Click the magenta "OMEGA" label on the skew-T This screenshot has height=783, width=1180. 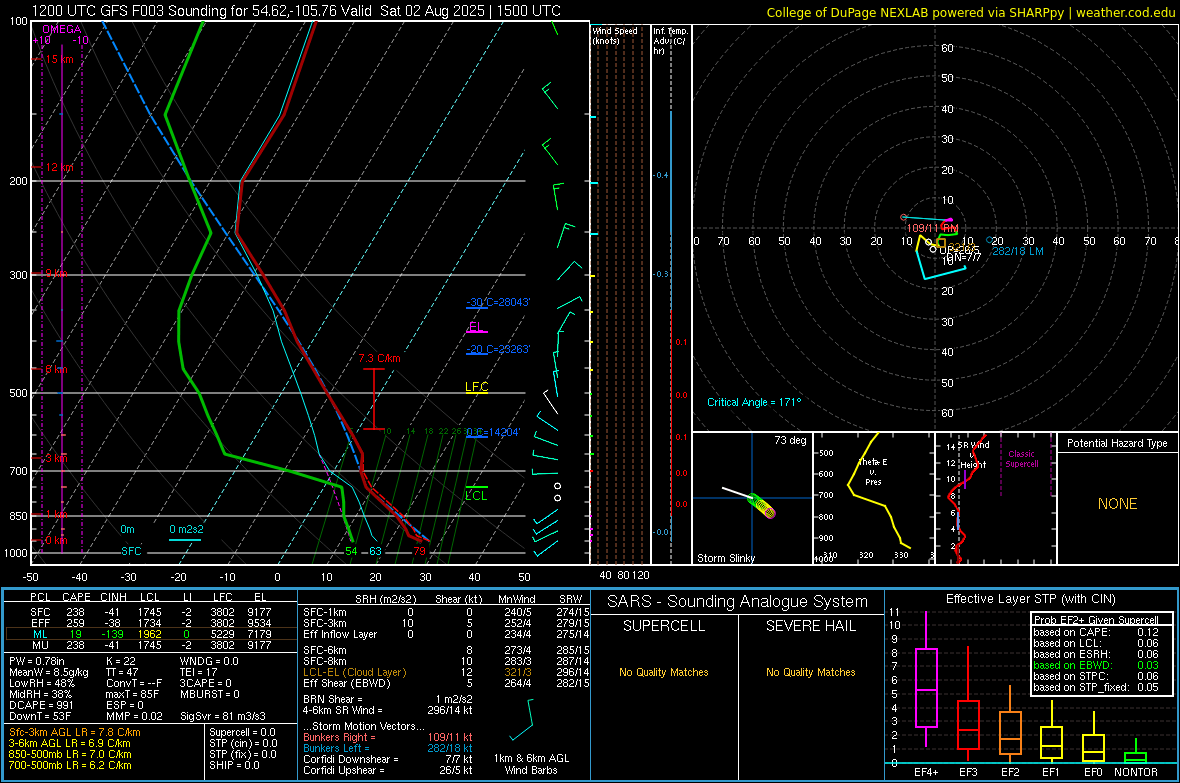(x=62, y=29)
